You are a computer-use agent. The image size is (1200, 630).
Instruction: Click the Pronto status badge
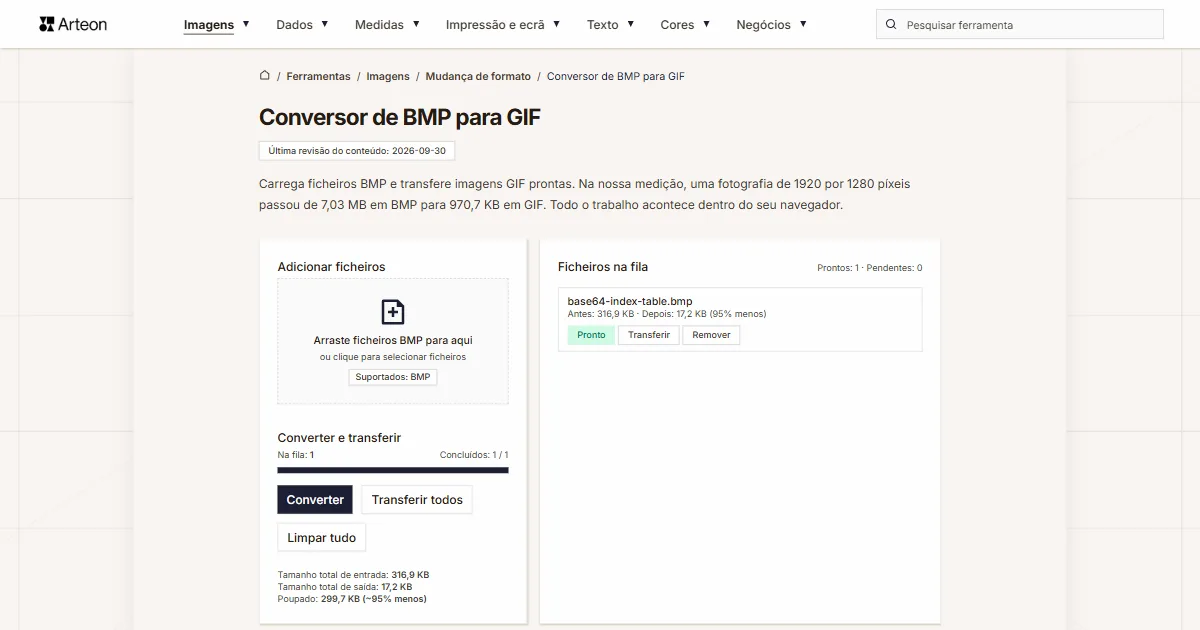click(591, 335)
